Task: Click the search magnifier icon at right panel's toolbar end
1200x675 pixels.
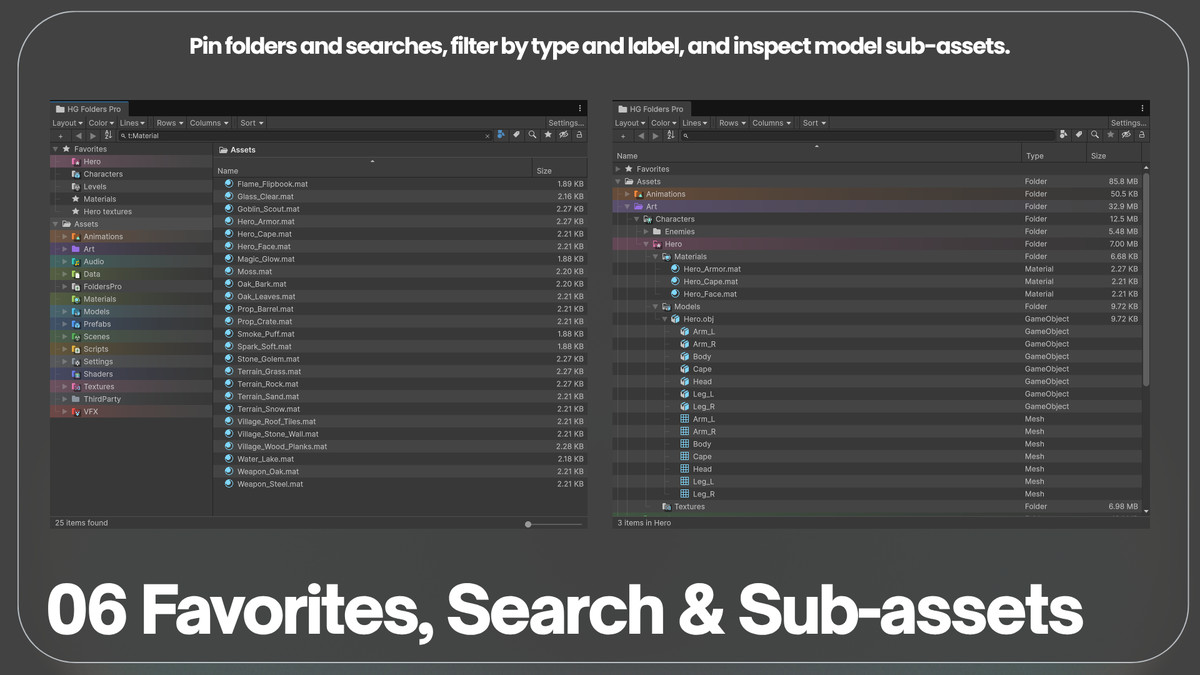Action: 1095,134
